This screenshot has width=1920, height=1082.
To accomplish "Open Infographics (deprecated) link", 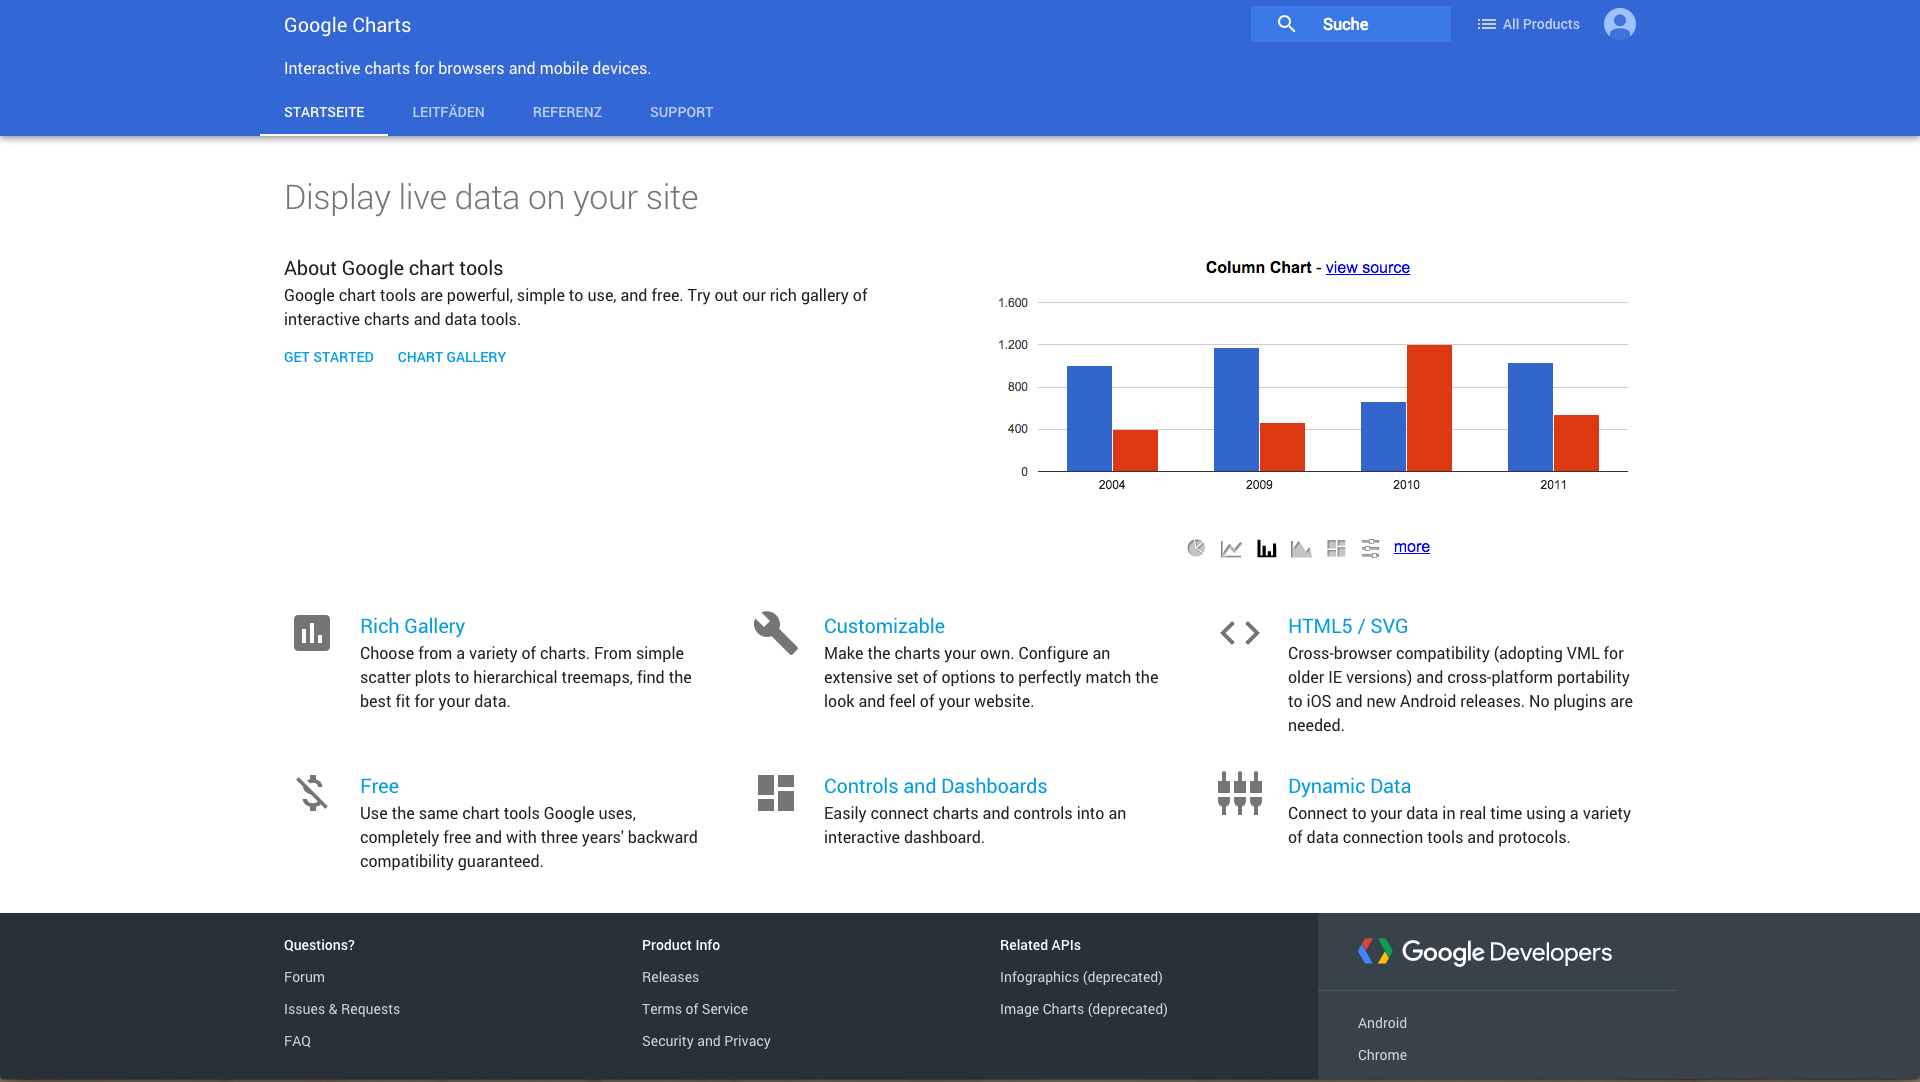I will pos(1081,977).
